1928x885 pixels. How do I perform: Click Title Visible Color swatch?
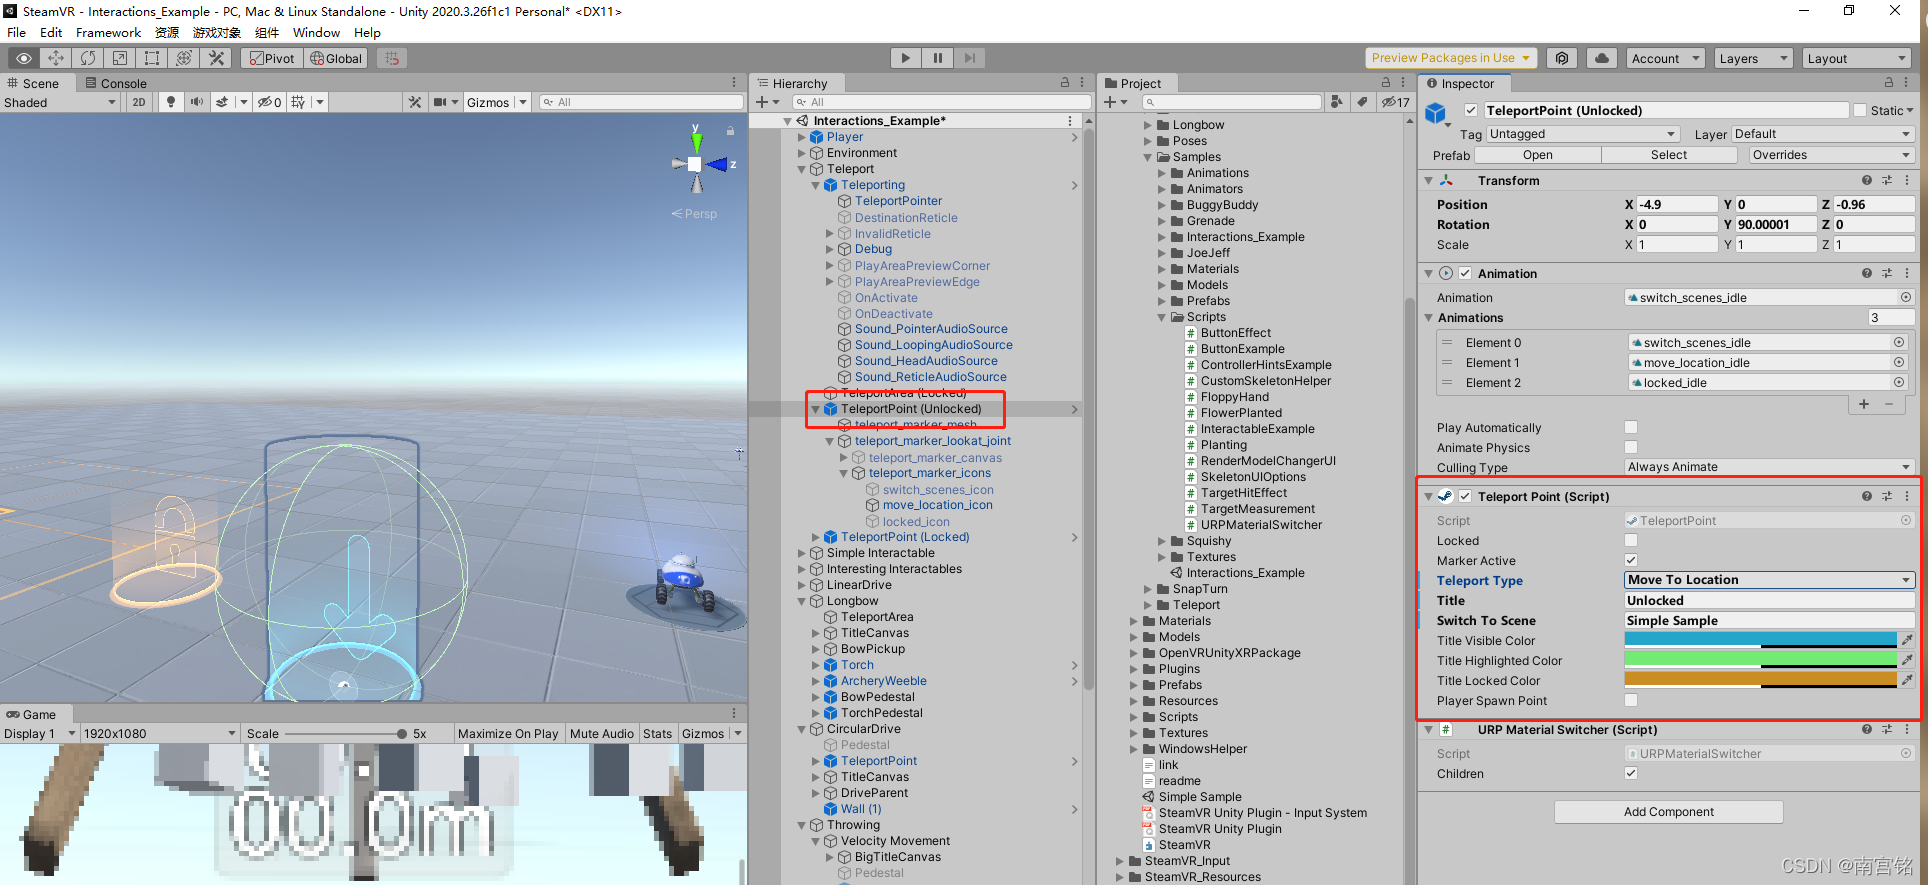pos(1761,640)
